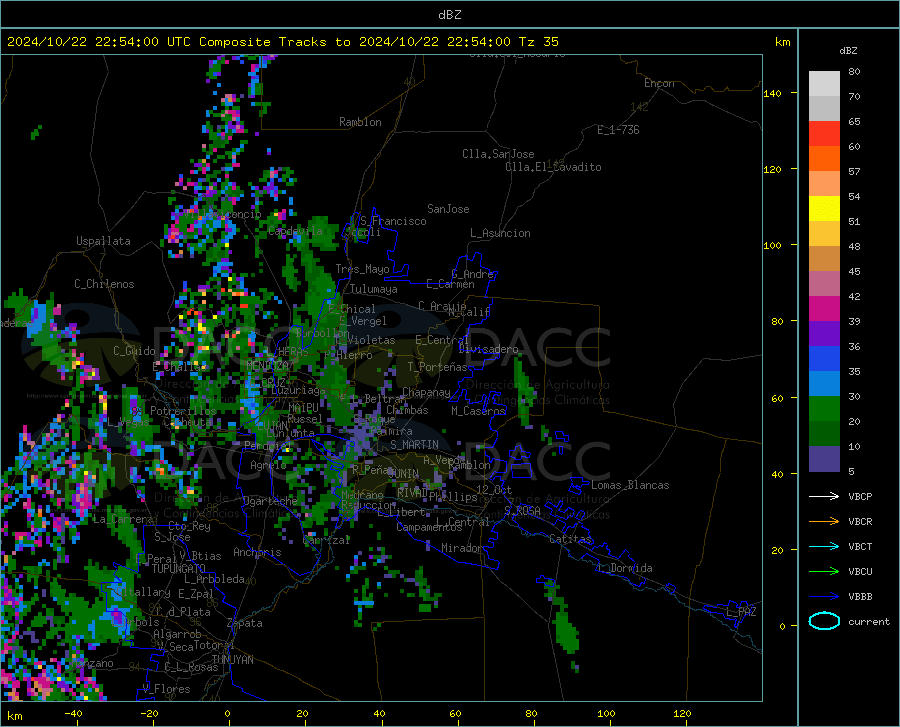Pick the dark green swatch between 20 and 10 dBZ
The width and height of the screenshot is (900, 727).
click(x=824, y=434)
